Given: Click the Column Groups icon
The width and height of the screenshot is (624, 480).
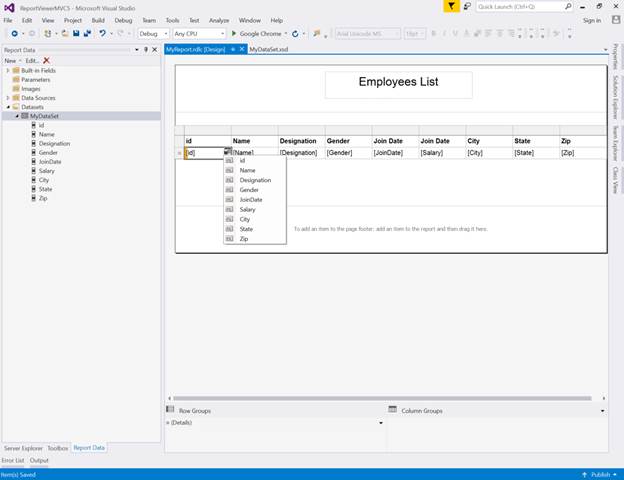Looking at the screenshot, I should click(393, 409).
